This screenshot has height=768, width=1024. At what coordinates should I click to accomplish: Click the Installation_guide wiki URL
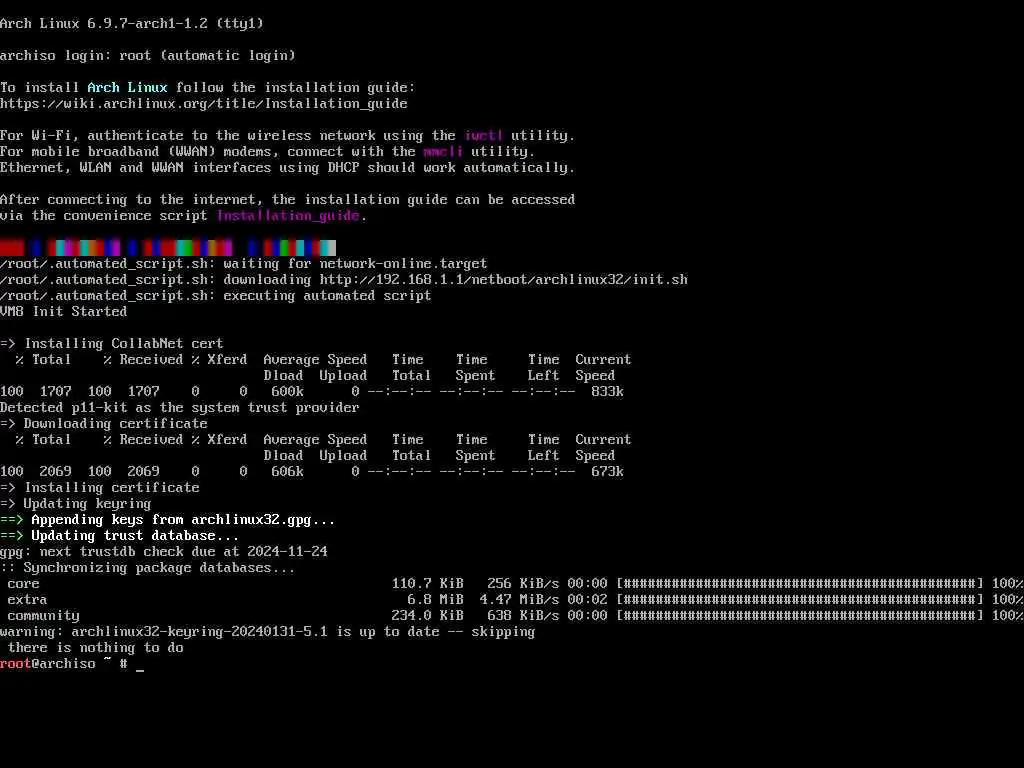pyautogui.click(x=204, y=103)
